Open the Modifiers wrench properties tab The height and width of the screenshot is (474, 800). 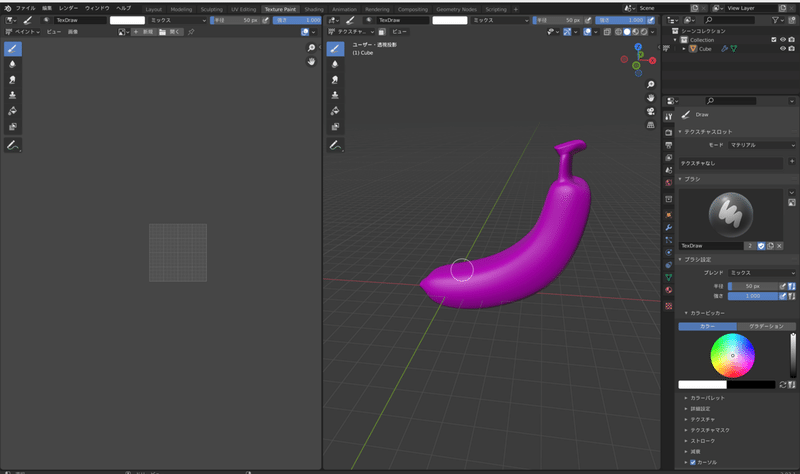pos(668,228)
